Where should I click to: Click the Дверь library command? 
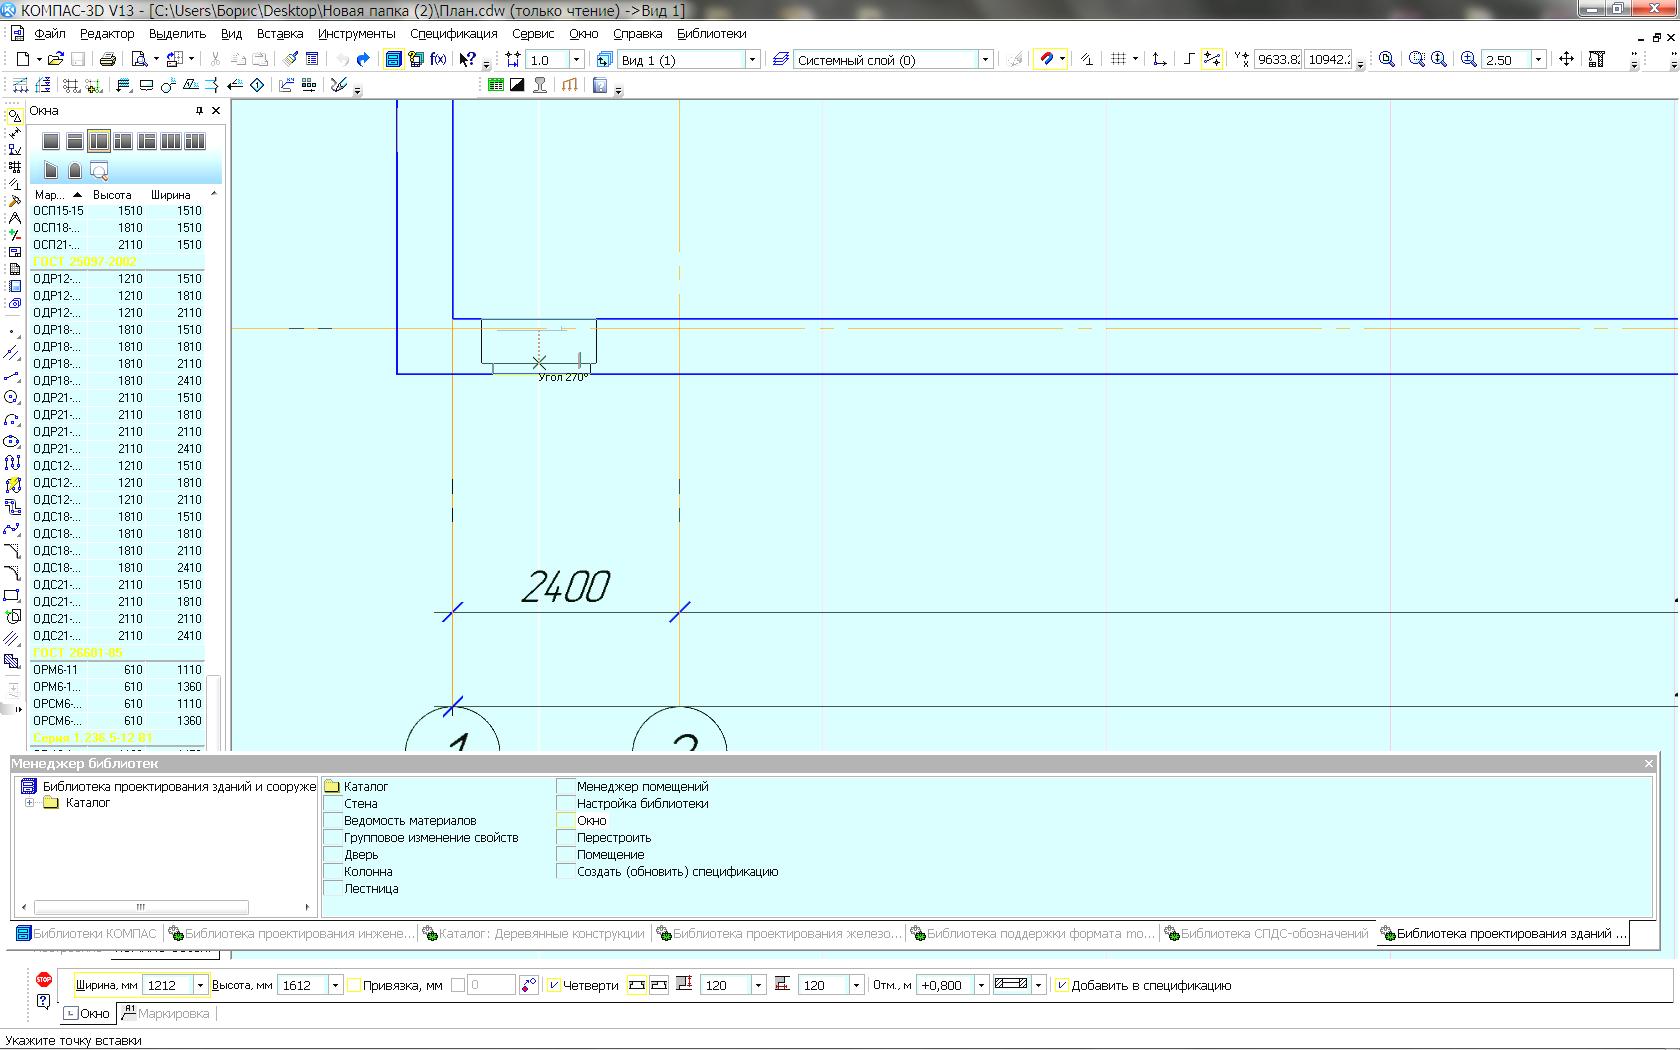coord(361,855)
